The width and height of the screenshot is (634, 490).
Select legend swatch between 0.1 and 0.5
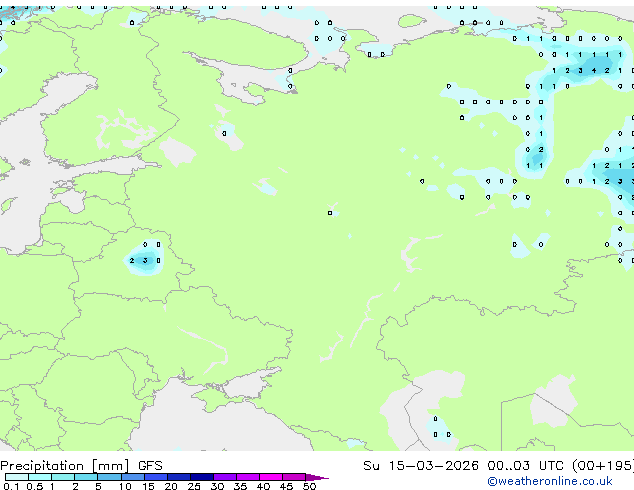point(17,477)
